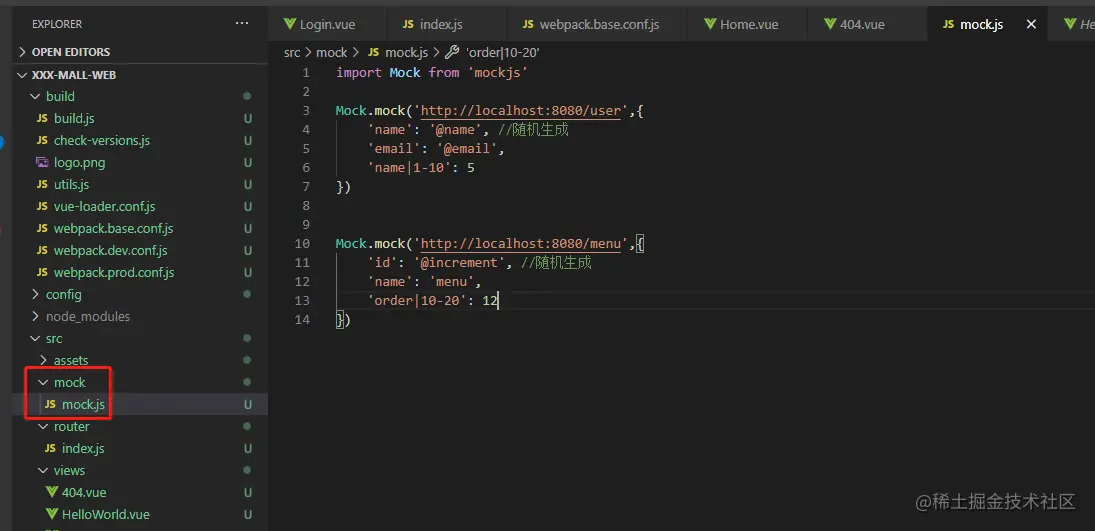Image resolution: width=1095 pixels, height=531 pixels.
Task: Switch to the 404.vue tab
Action: [865, 24]
